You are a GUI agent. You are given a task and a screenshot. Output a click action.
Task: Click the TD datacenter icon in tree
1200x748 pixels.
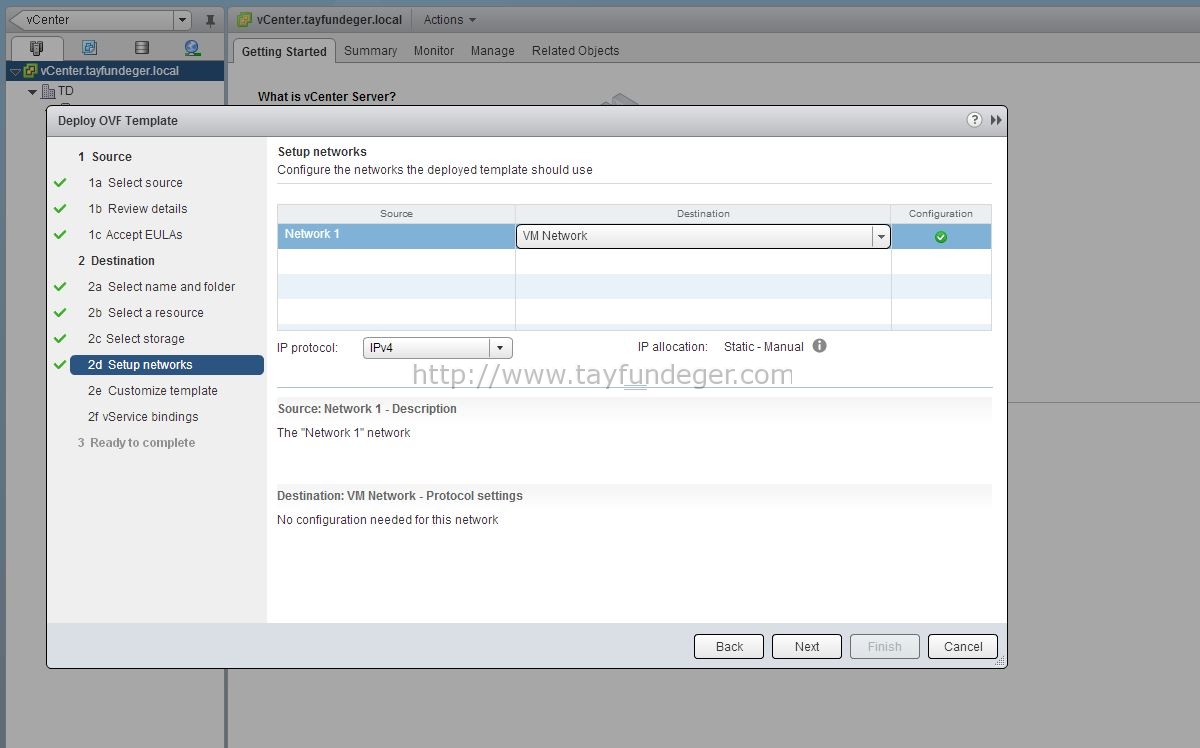click(48, 91)
